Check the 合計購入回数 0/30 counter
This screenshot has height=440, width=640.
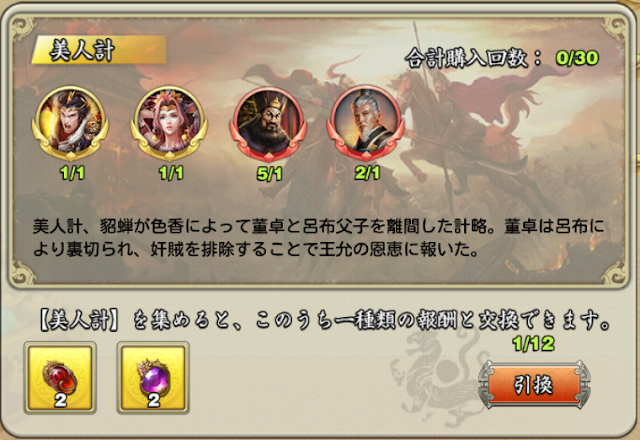(502, 58)
